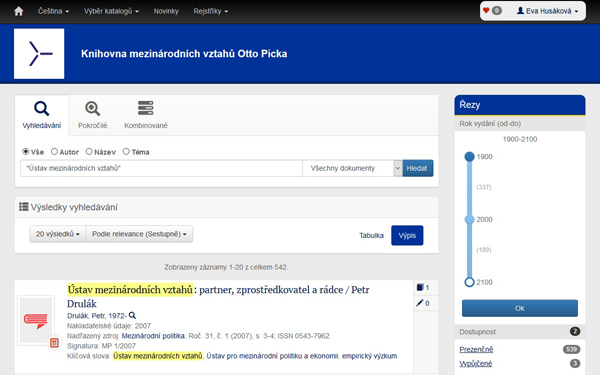Click the search query input field

click(161, 168)
